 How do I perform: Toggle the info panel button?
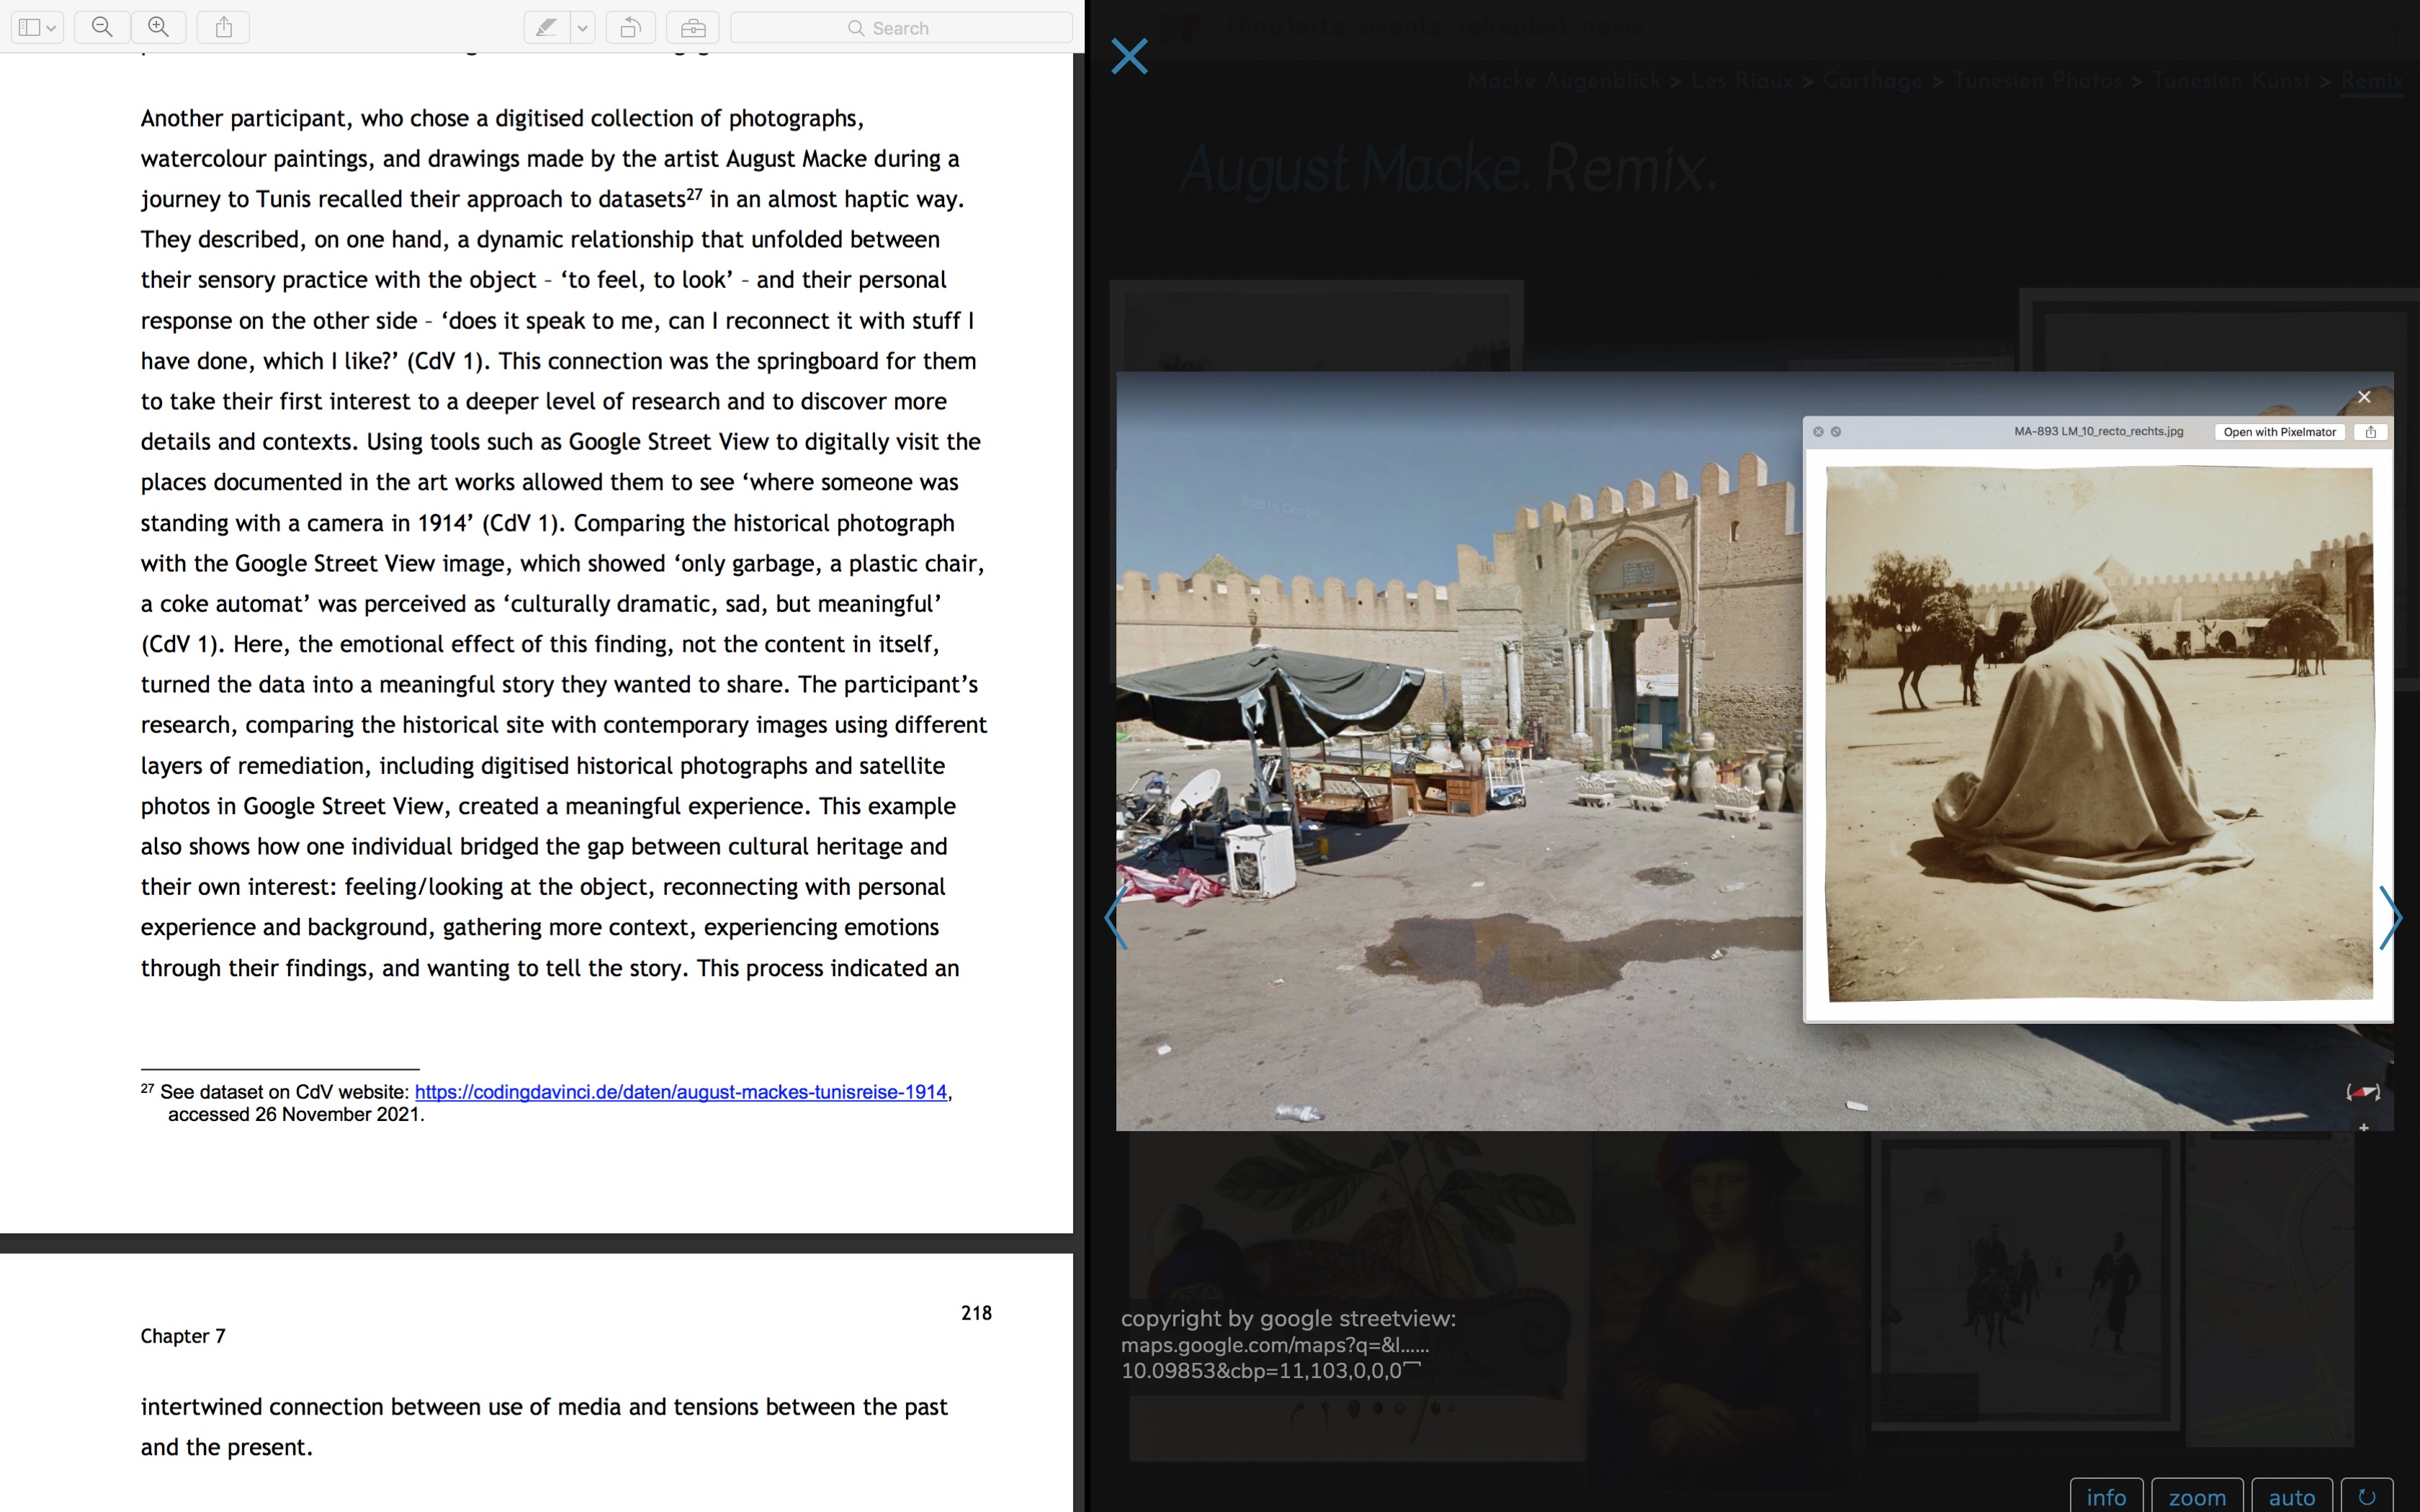(x=2106, y=1496)
